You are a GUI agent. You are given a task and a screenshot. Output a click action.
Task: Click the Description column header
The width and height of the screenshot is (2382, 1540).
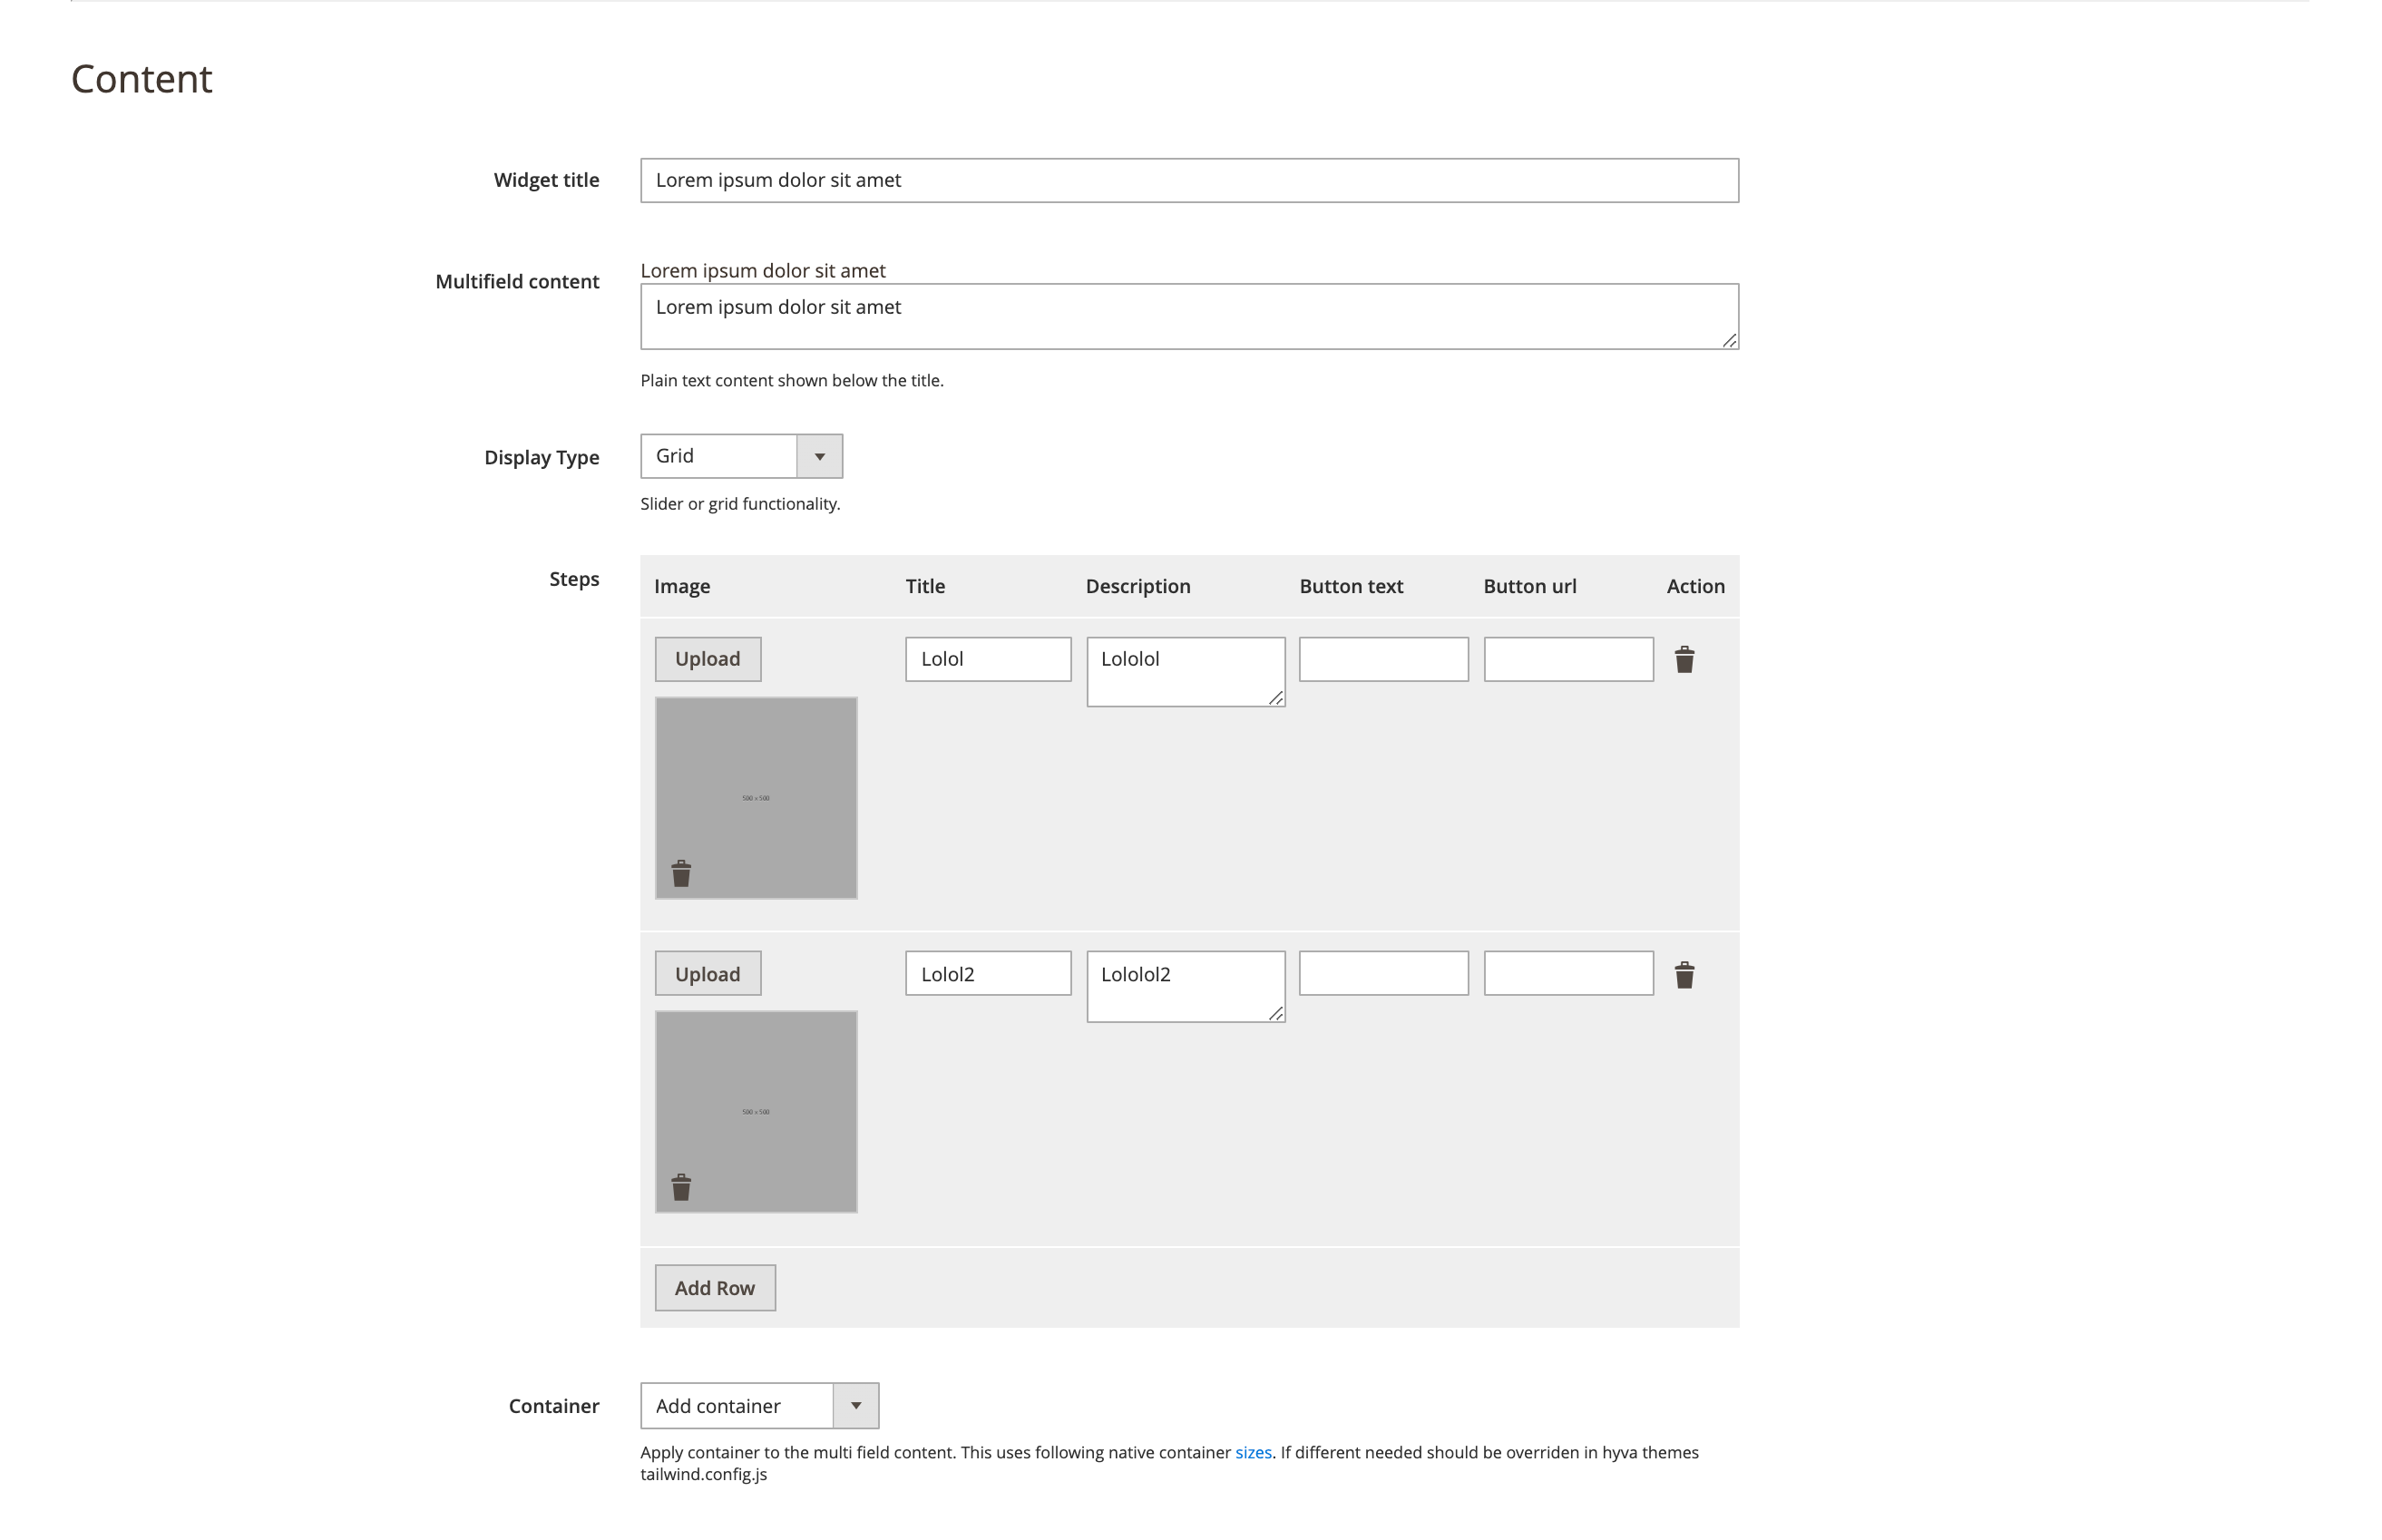[x=1138, y=586]
